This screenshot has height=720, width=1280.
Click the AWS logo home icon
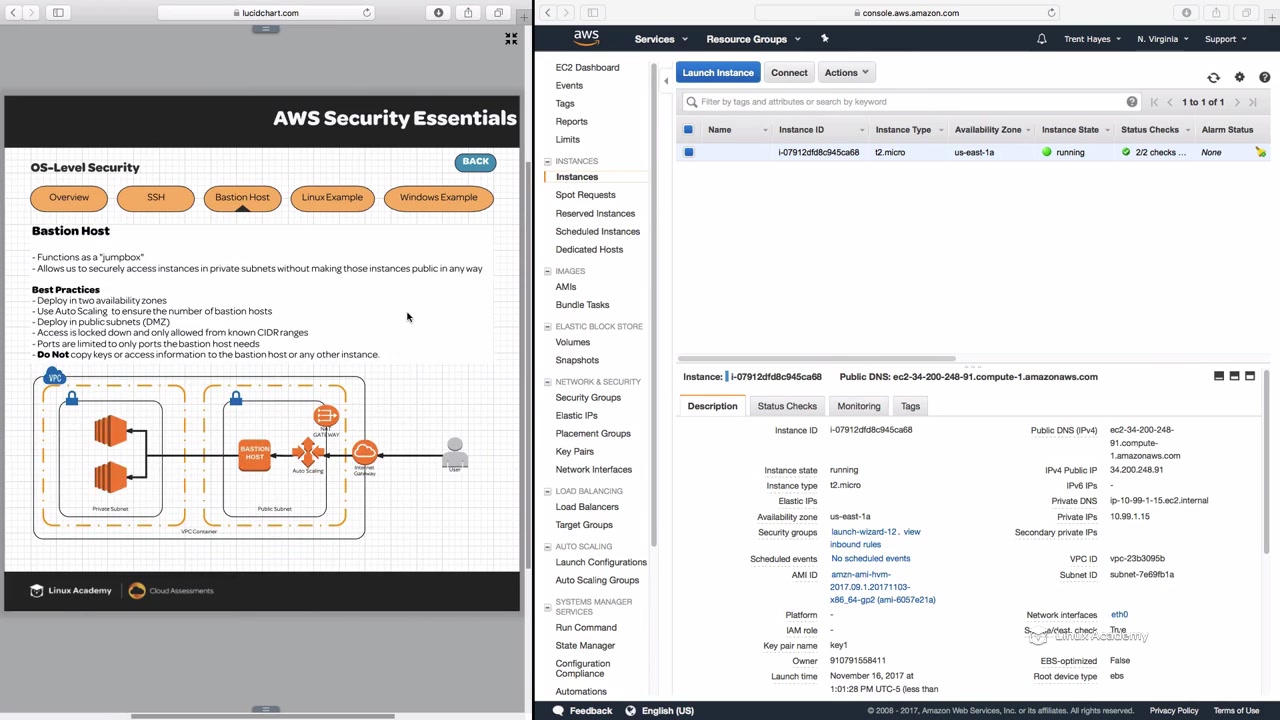(586, 38)
